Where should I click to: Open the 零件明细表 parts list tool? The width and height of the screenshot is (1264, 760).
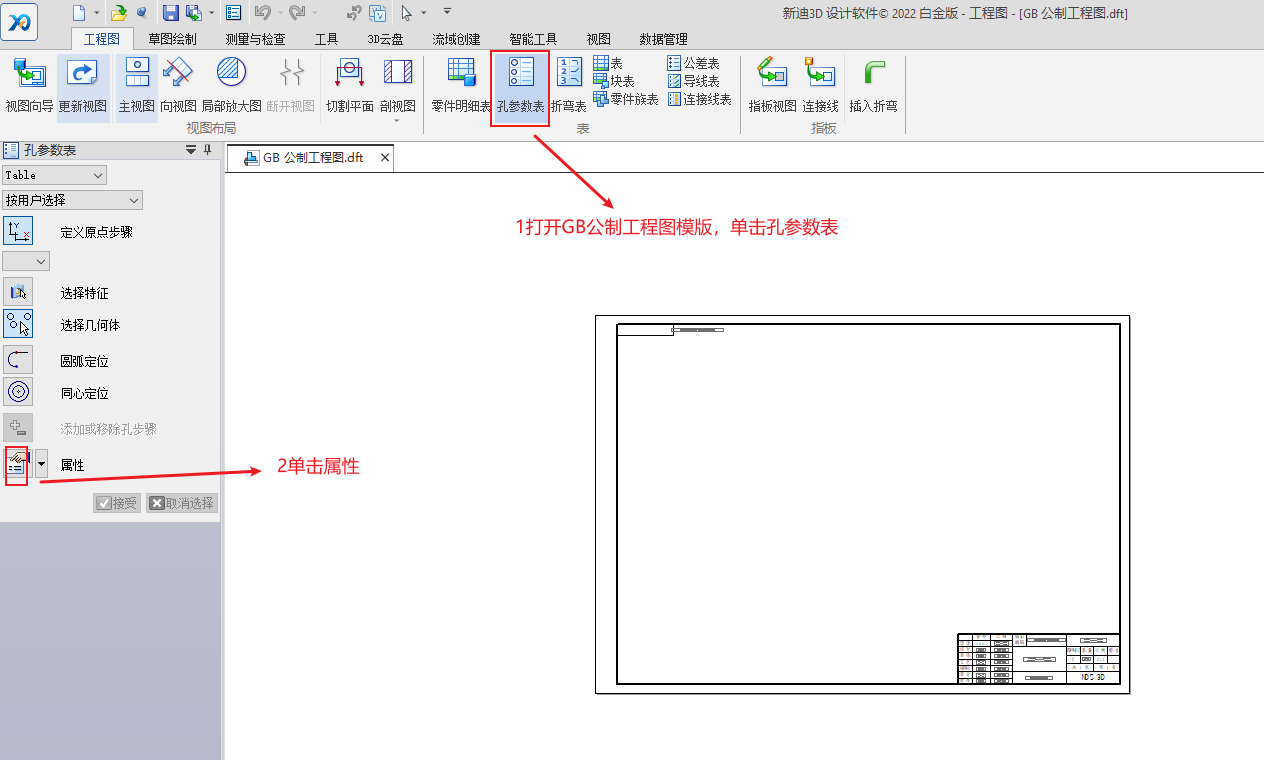point(461,85)
